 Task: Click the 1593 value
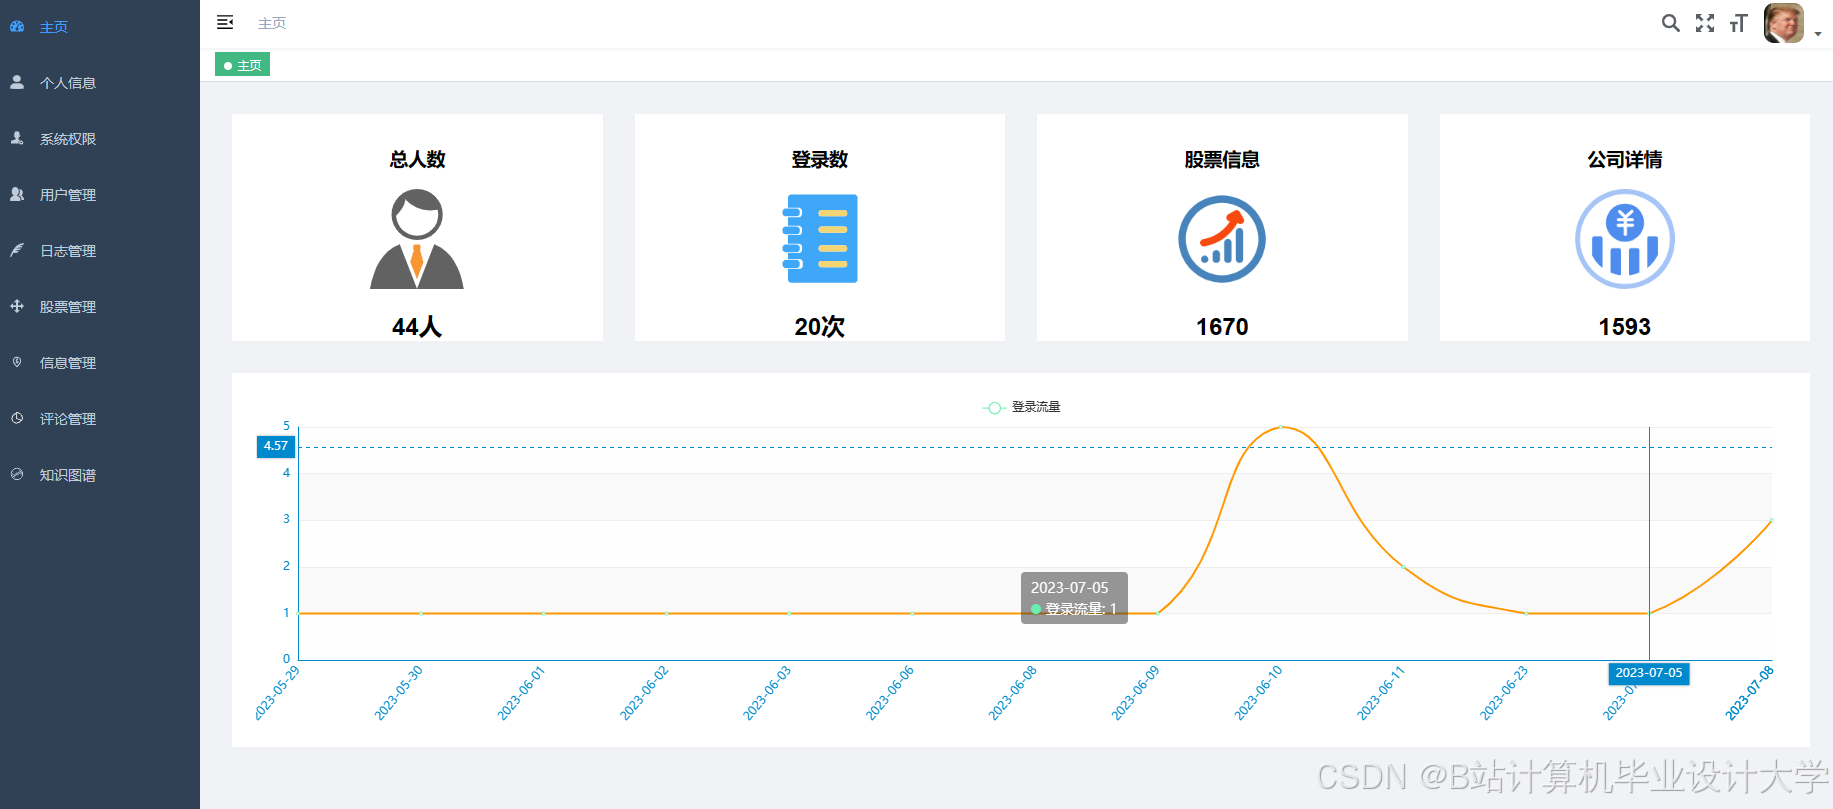[1625, 327]
